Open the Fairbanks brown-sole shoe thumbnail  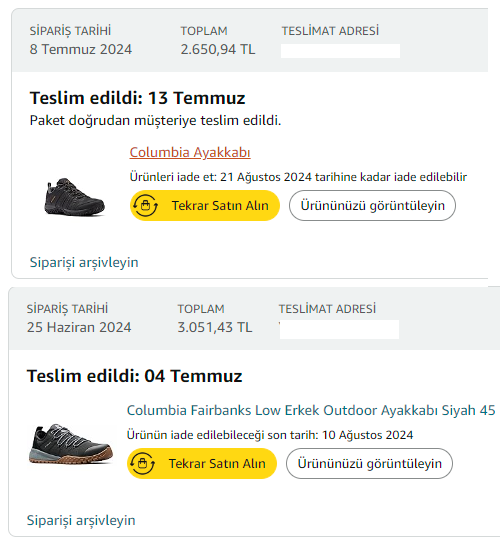tap(71, 444)
